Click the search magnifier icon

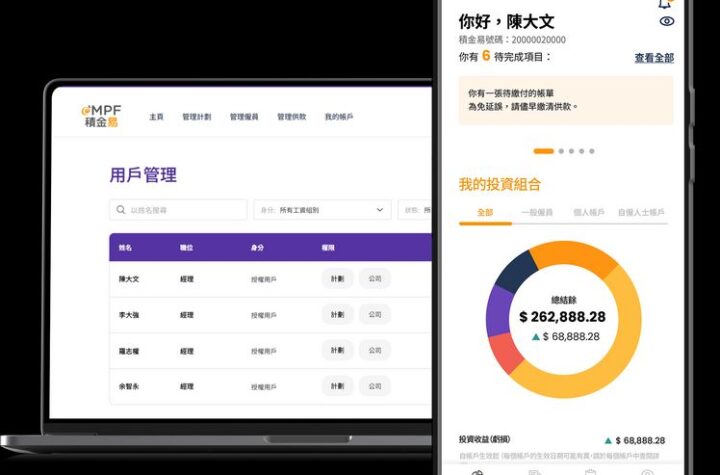(121, 210)
